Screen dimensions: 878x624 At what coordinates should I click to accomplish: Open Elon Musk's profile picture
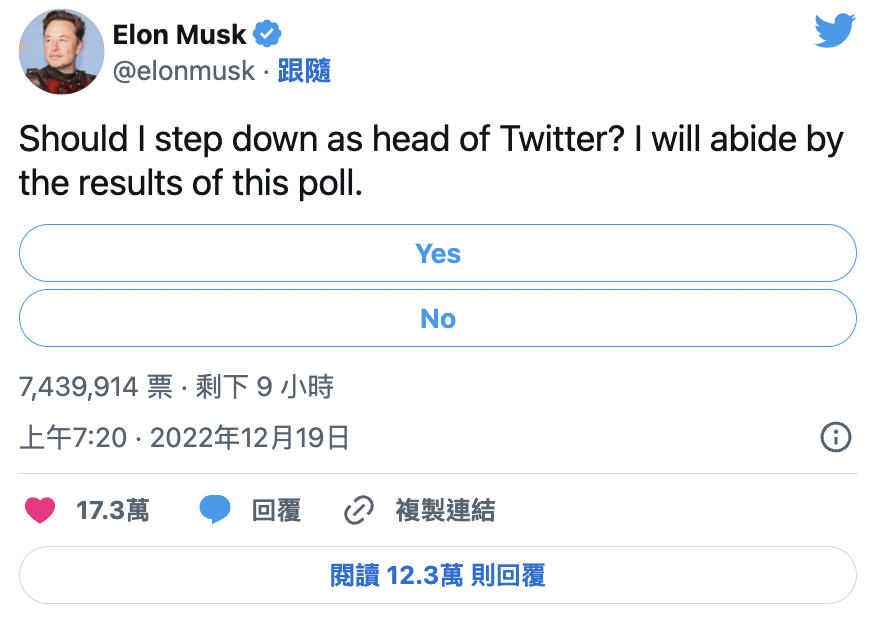[62, 52]
